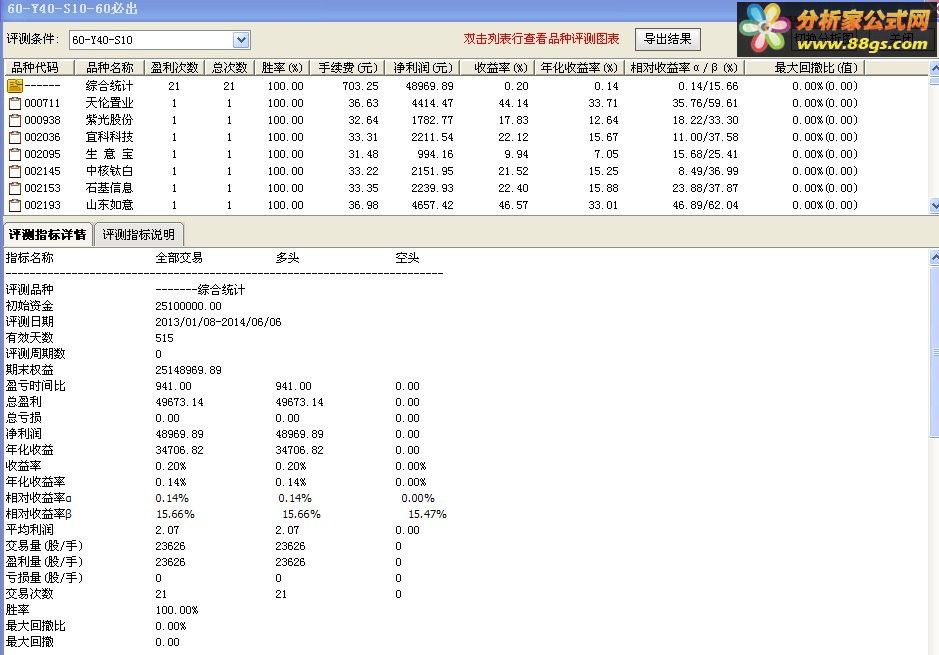Screen dimensions: 939x655
Task: Click the document icon for 002145
Action: pos(15,171)
